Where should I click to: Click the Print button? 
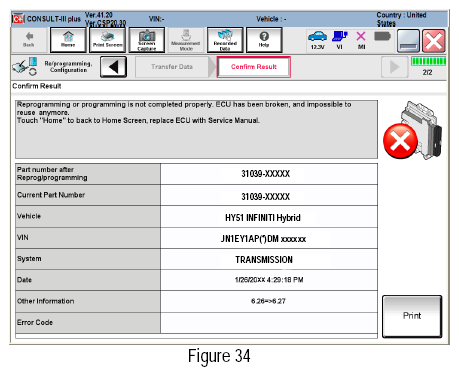coord(412,316)
